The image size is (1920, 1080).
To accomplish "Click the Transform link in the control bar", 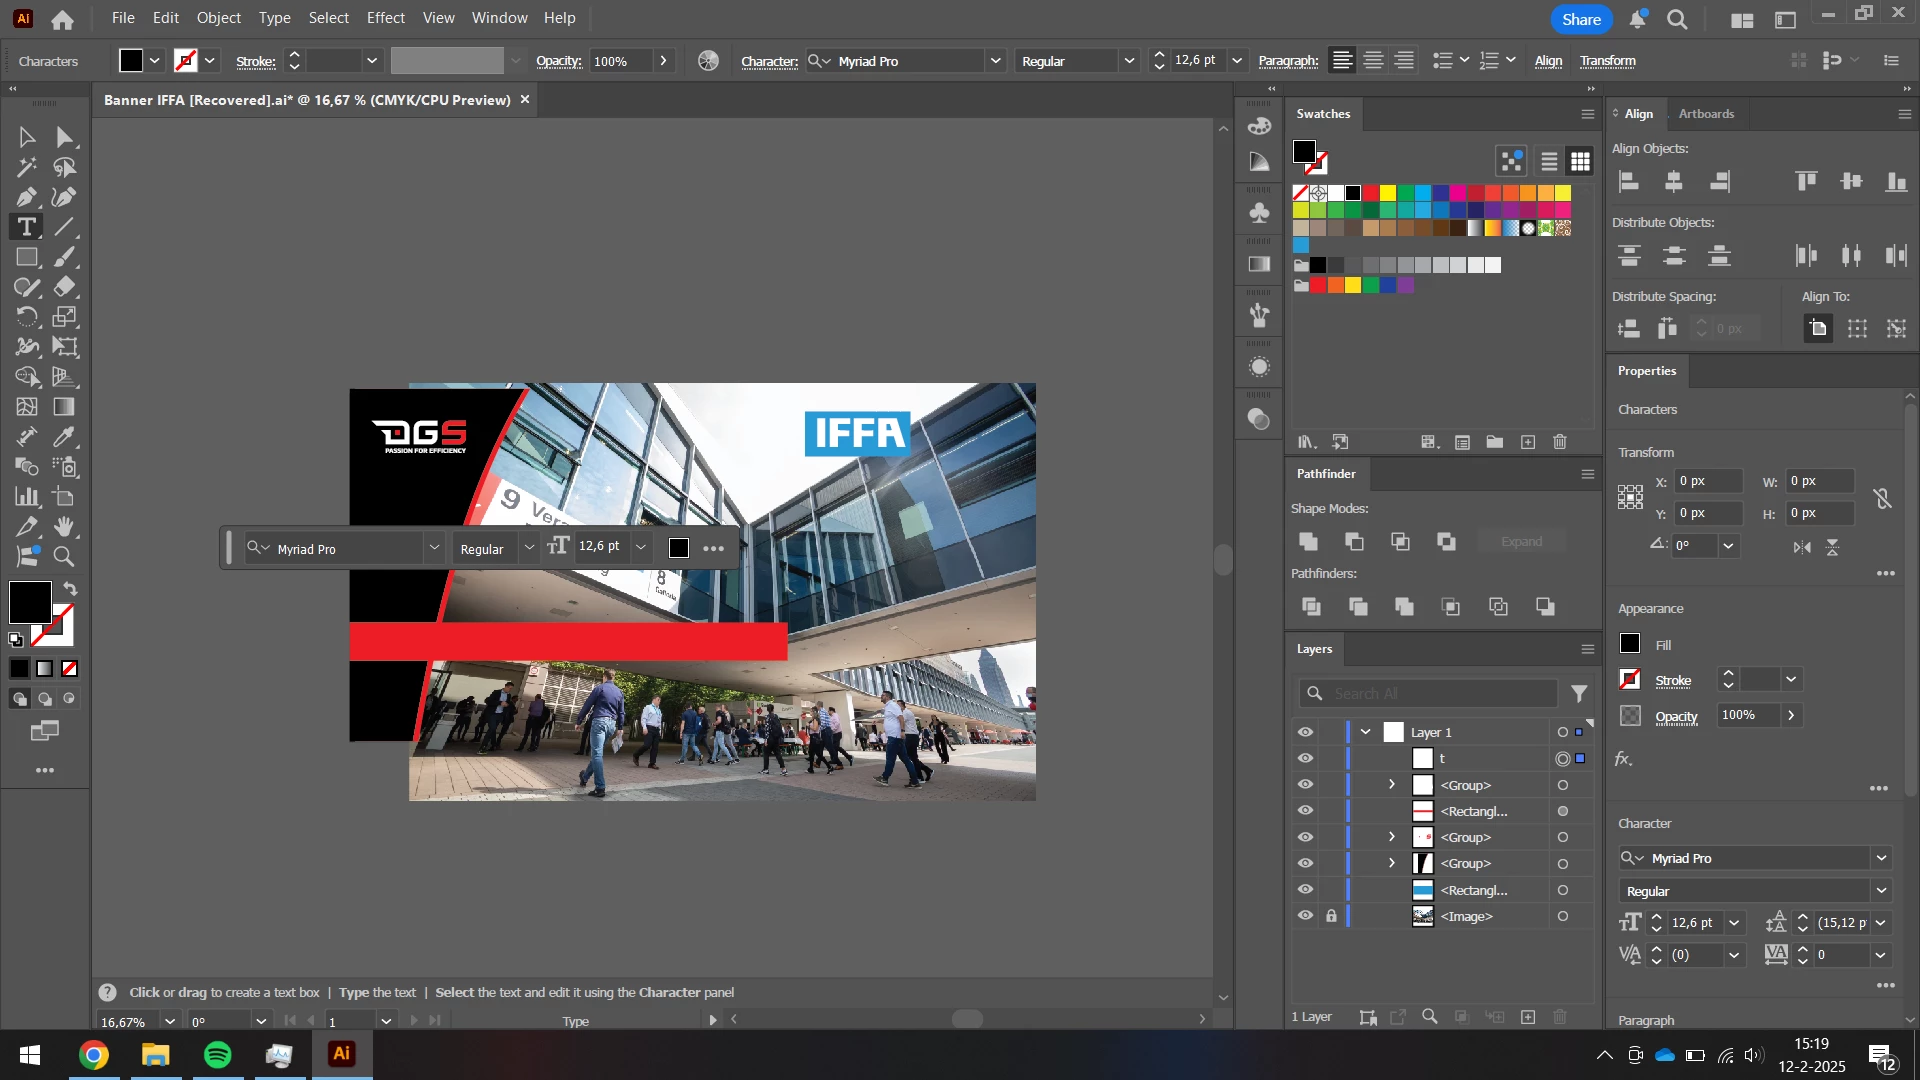I will pos(1607,61).
